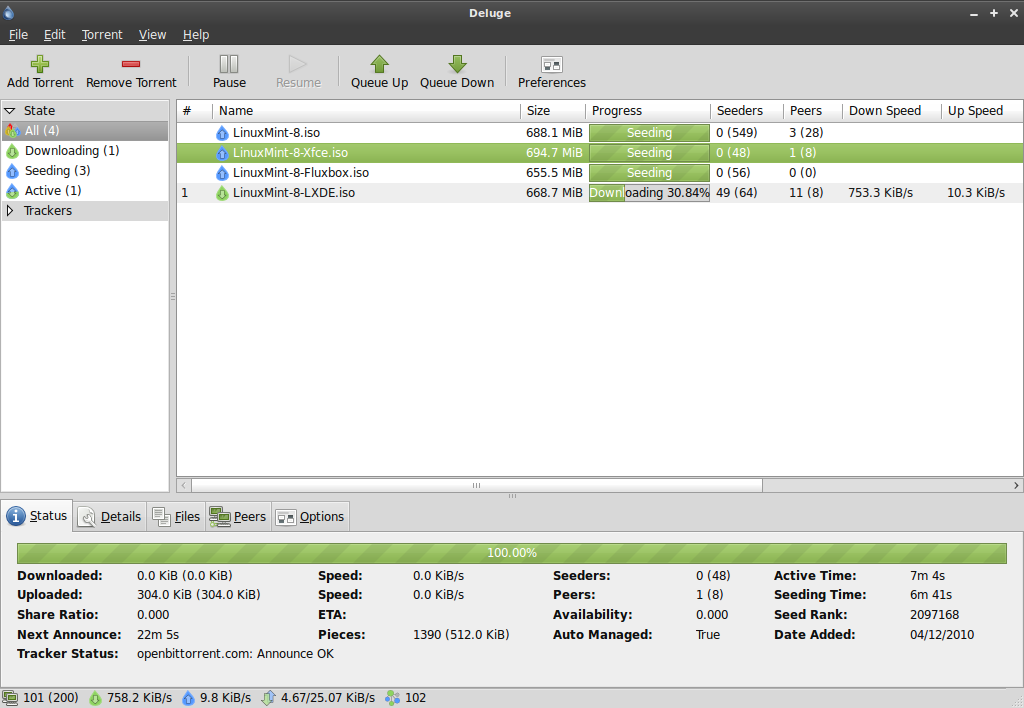The width and height of the screenshot is (1024, 708).
Task: Click the upload speed status bar icon
Action: (188, 698)
